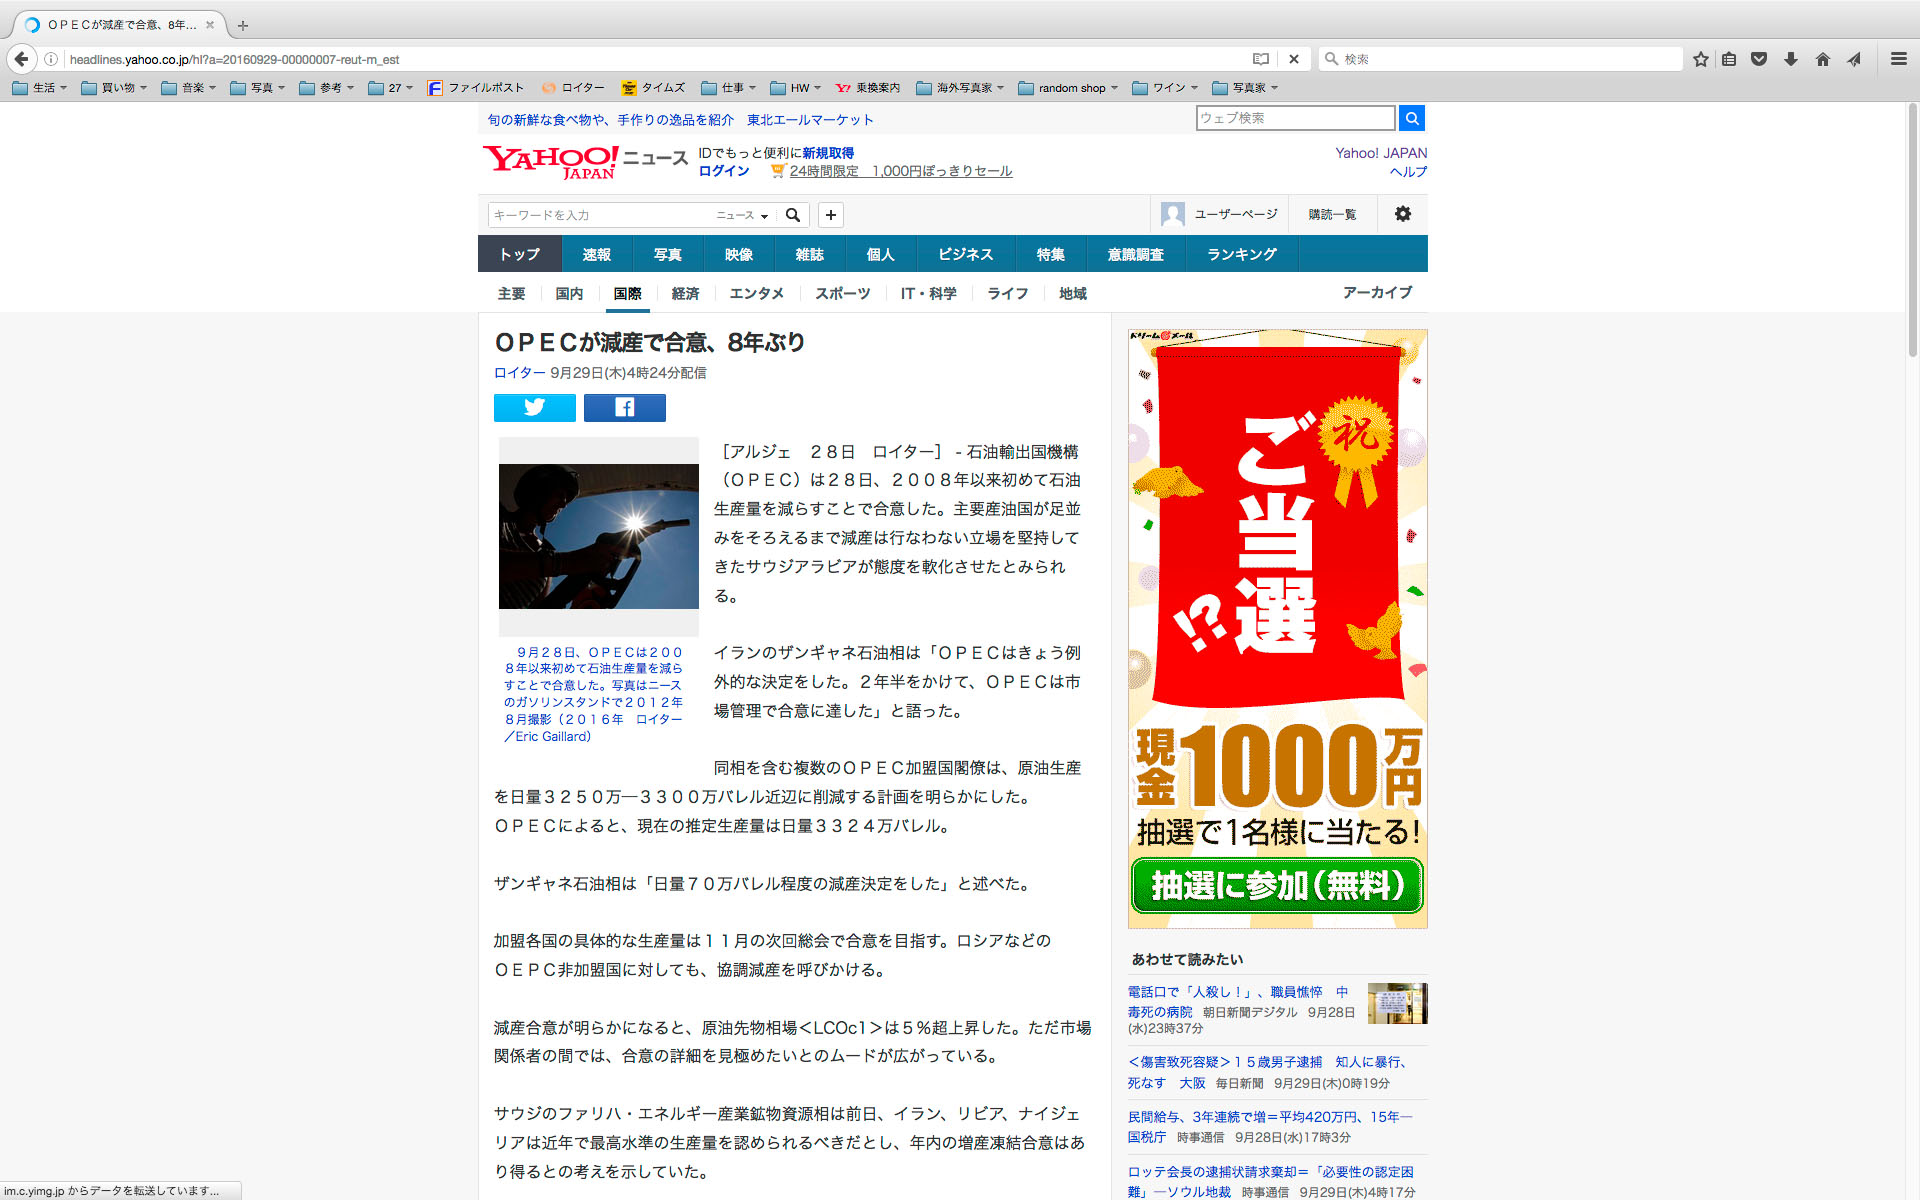The width and height of the screenshot is (1920, 1200).
Task: Select the 経済 sub-category tab
Action: click(685, 293)
